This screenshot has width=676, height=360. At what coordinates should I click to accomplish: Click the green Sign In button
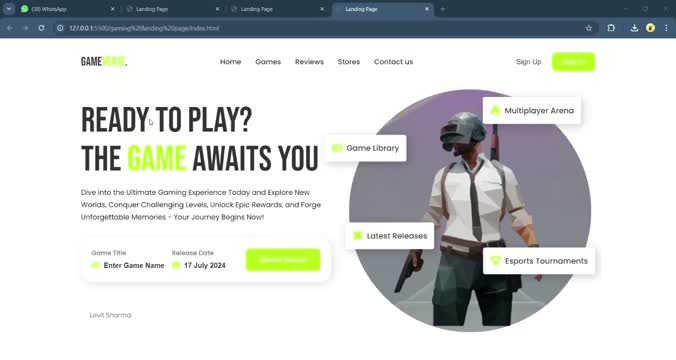coord(573,62)
